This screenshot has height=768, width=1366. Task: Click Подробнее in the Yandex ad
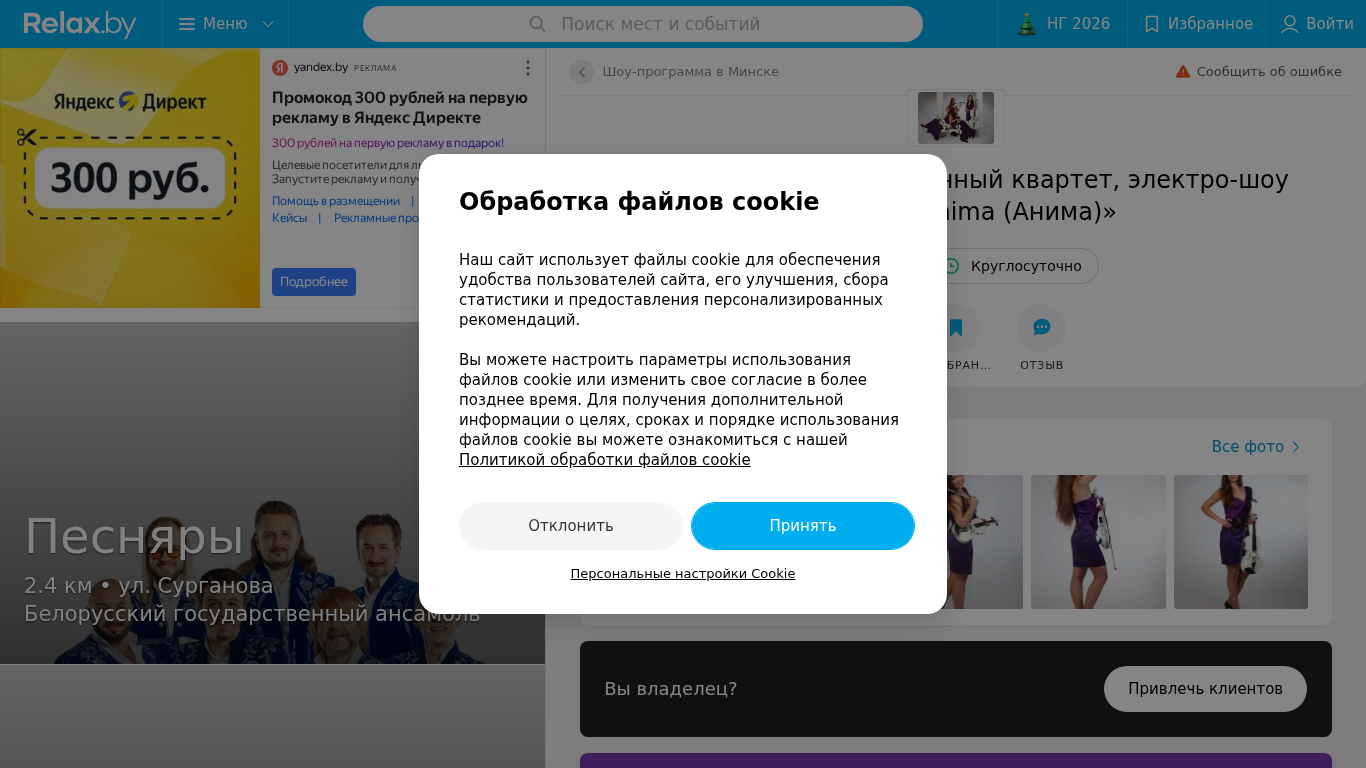pyautogui.click(x=314, y=282)
